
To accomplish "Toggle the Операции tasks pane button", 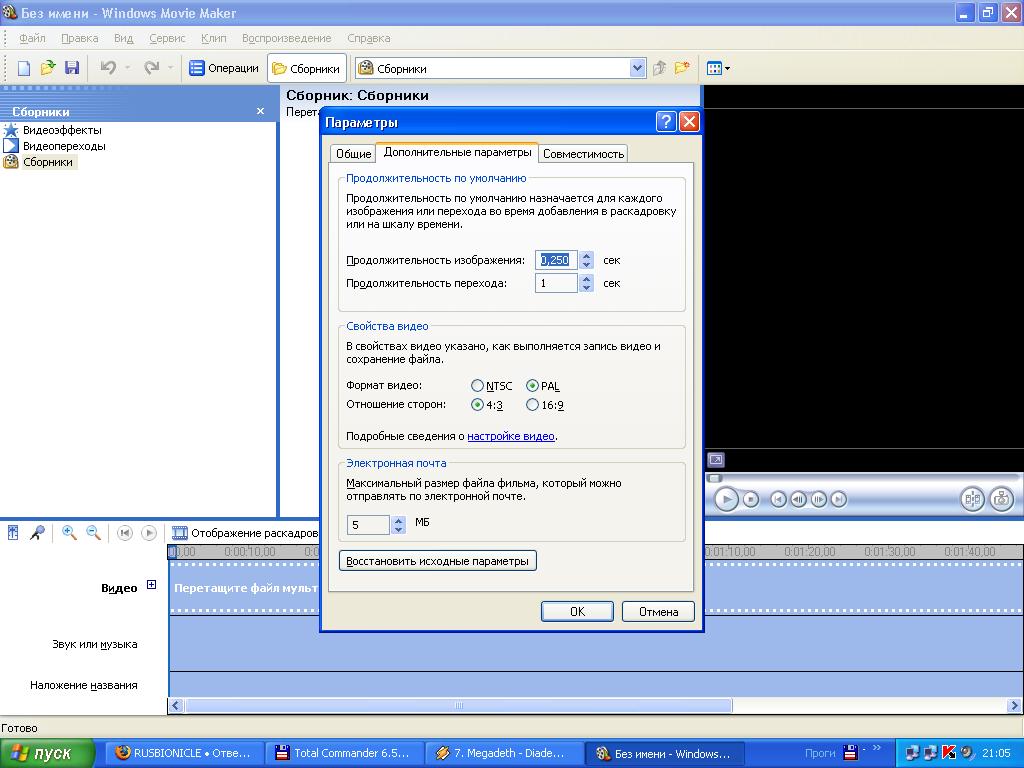I will 224,68.
